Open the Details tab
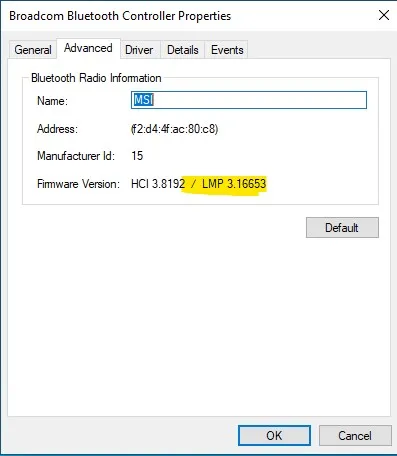The image size is (397, 456). (x=183, y=50)
